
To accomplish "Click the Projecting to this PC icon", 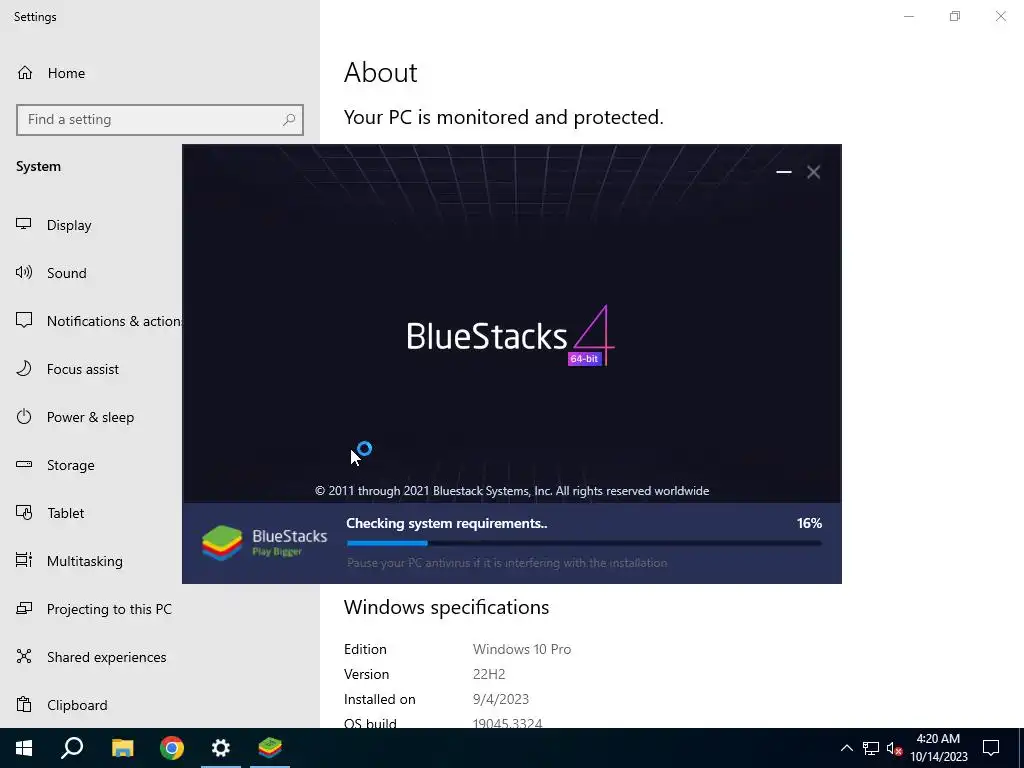I will point(24,608).
